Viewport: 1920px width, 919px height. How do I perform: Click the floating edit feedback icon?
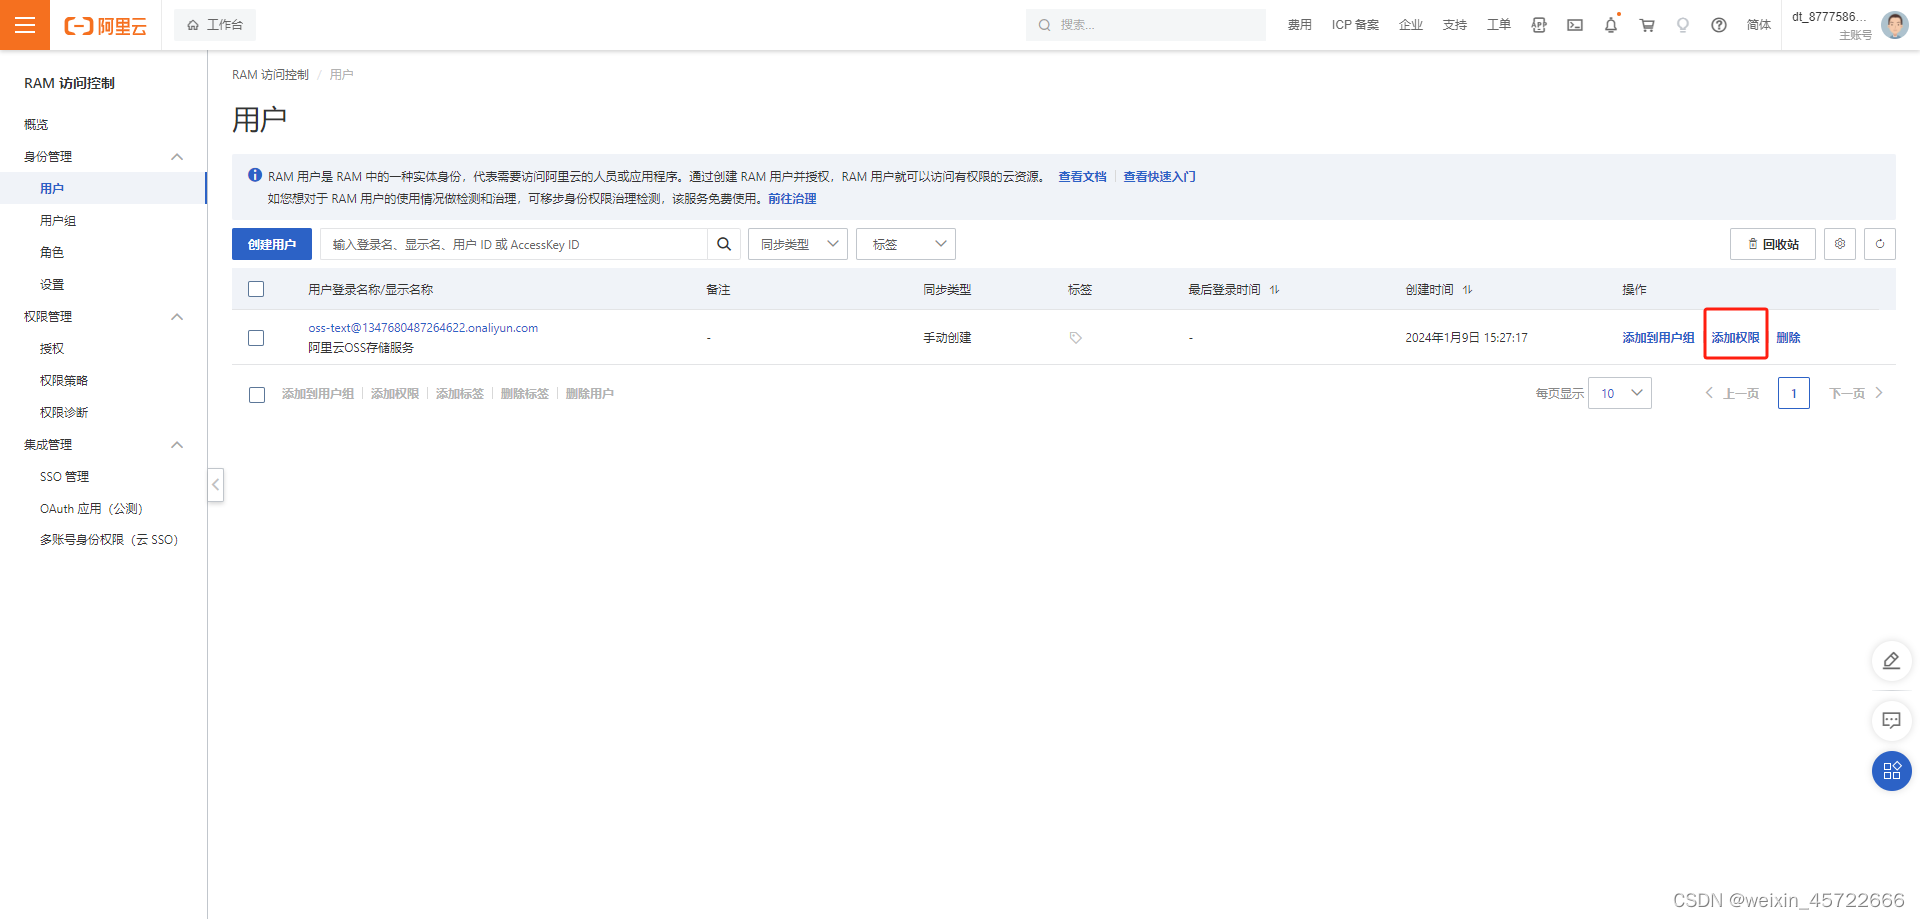click(x=1892, y=661)
